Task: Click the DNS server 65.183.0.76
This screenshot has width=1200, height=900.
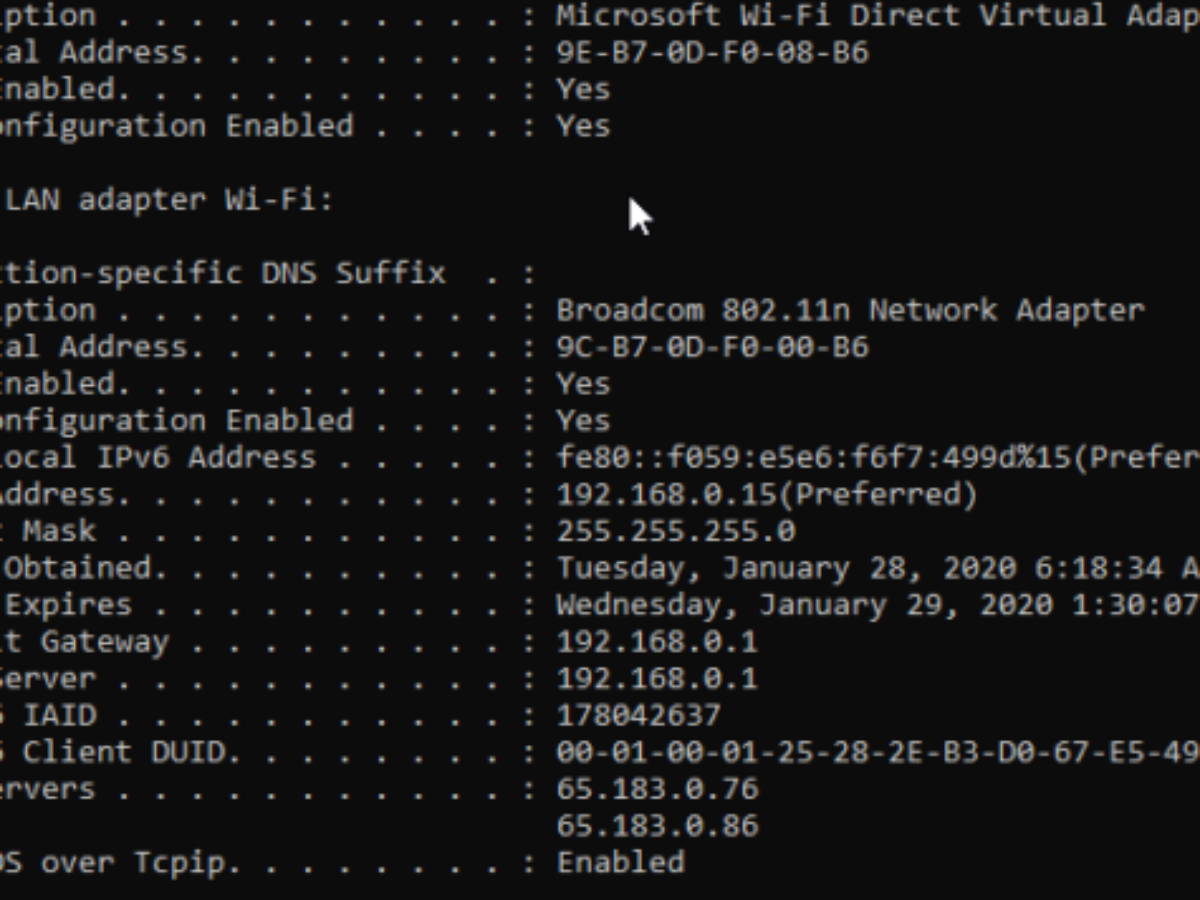Action: (657, 789)
